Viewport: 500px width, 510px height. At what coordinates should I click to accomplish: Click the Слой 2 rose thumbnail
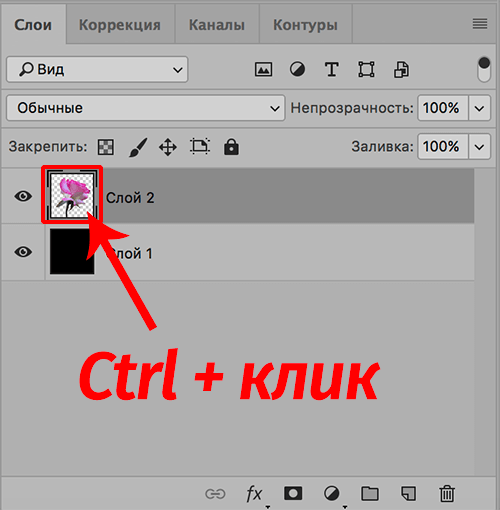[72, 195]
